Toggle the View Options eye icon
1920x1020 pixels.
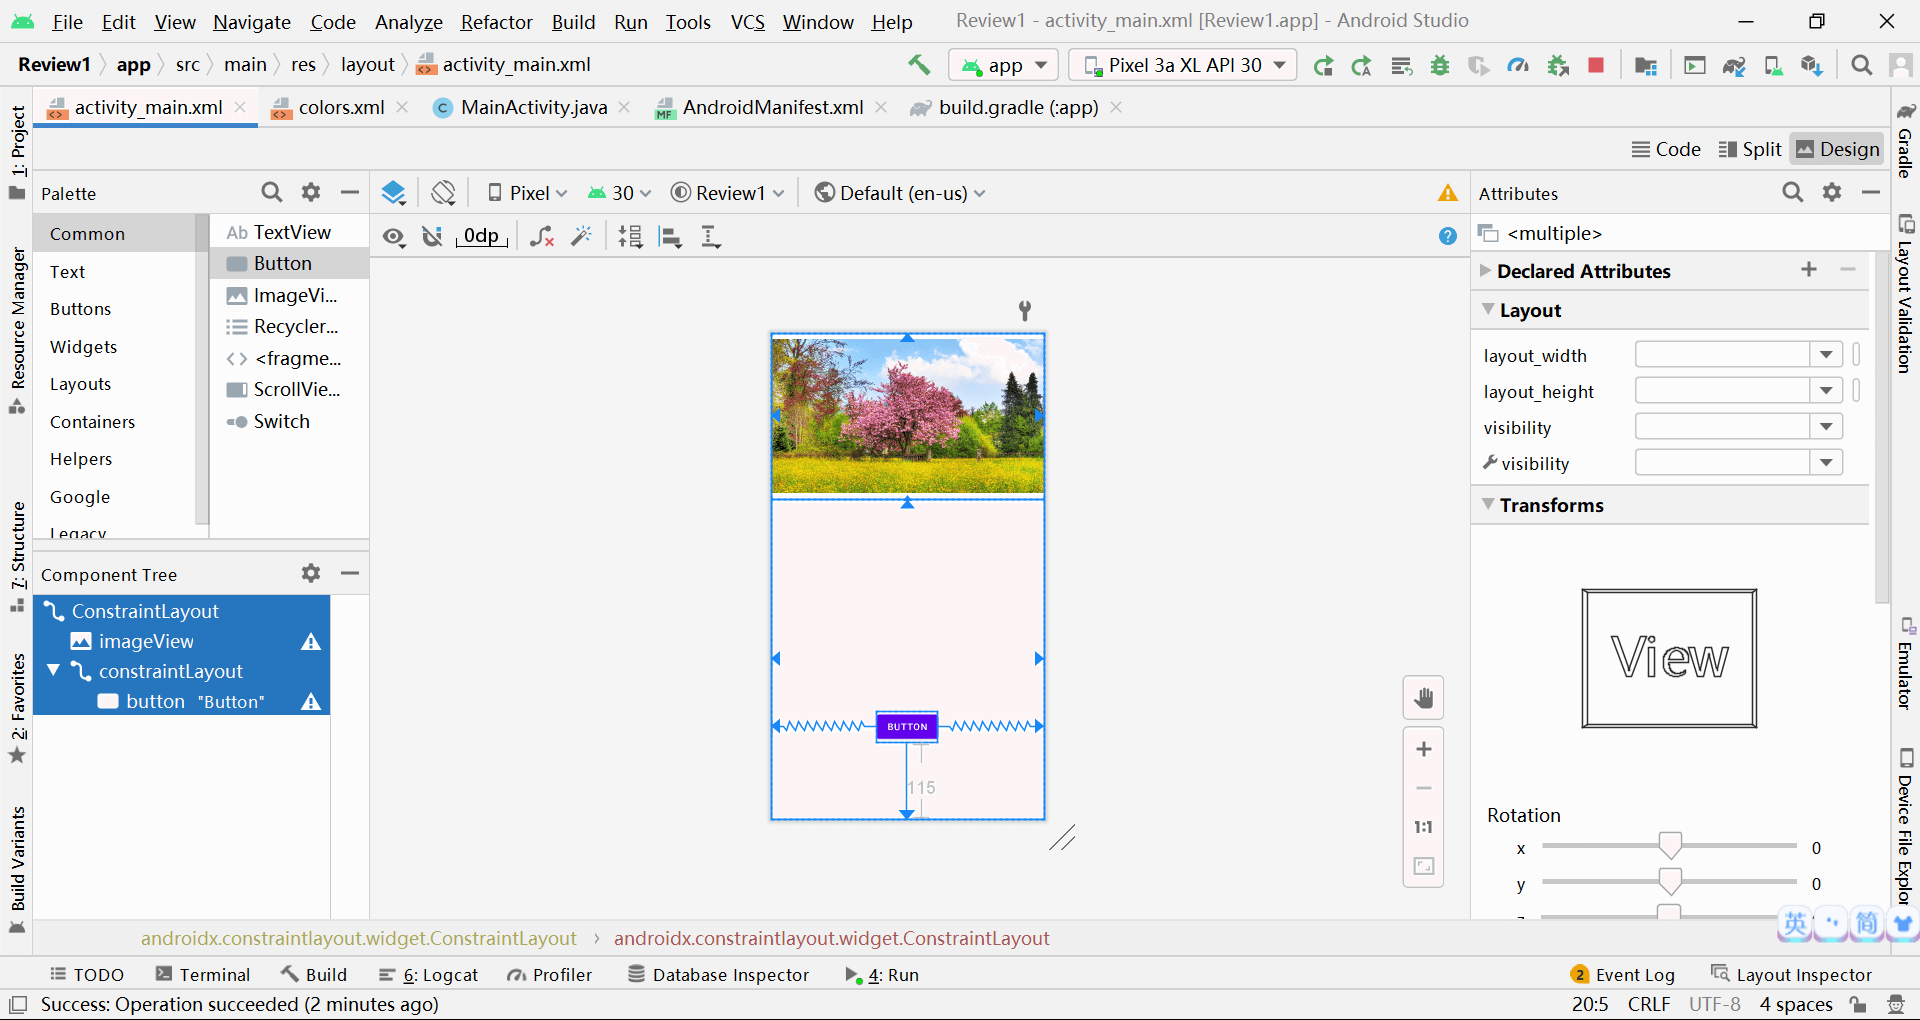coord(394,236)
